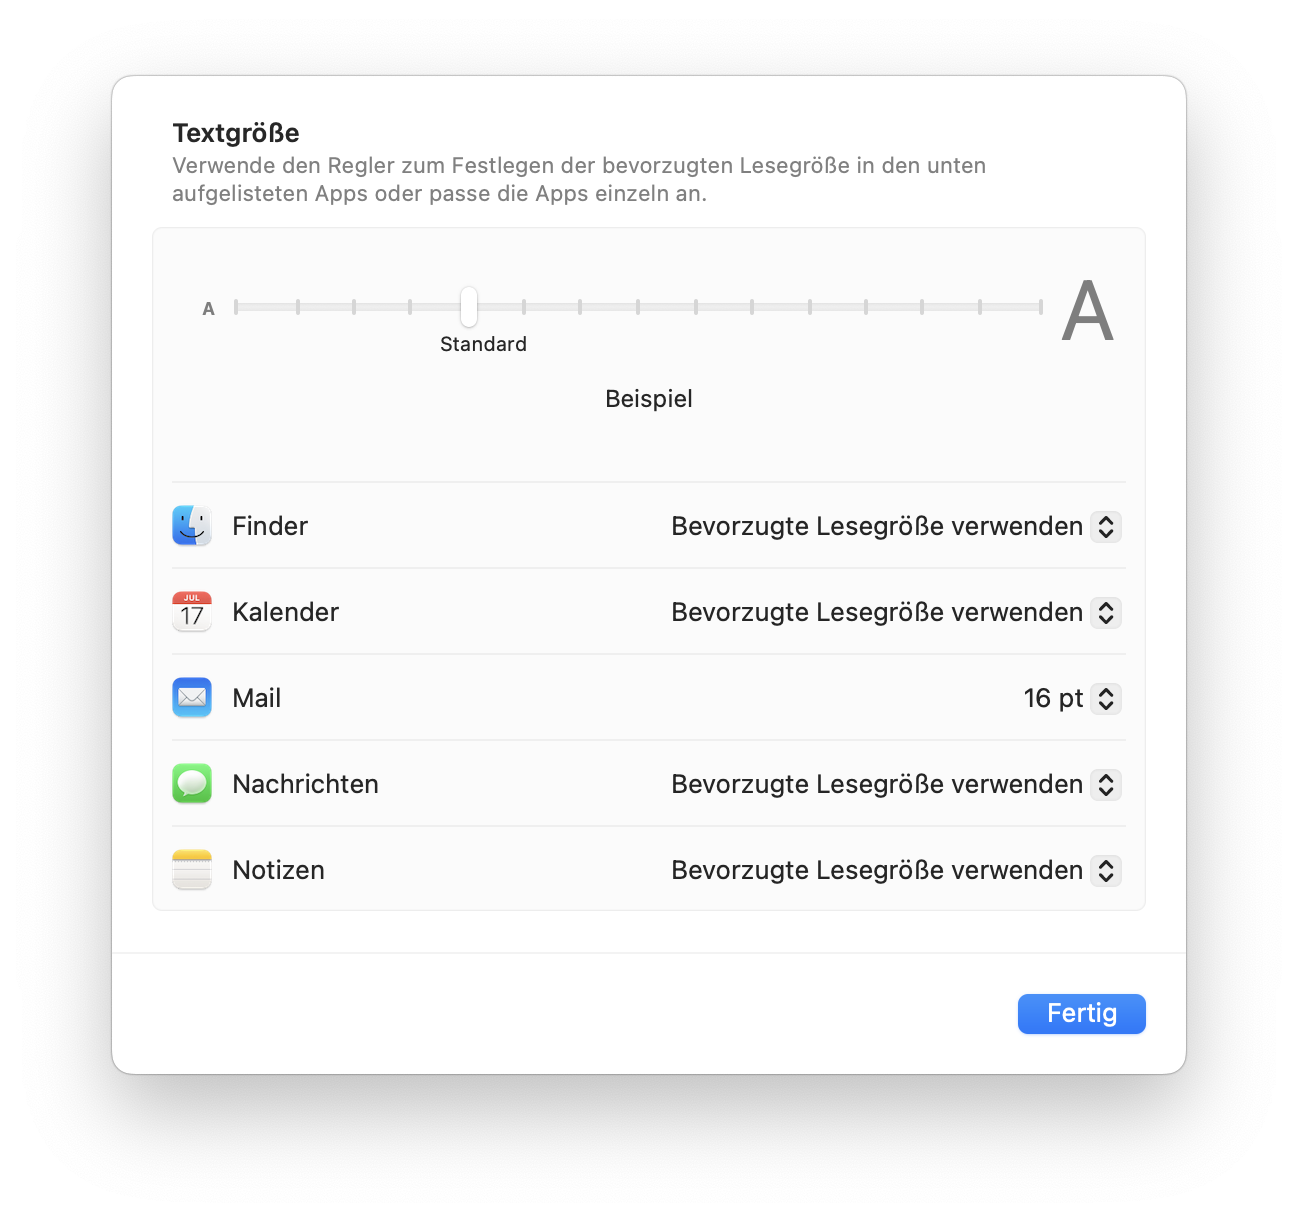This screenshot has height=1222, width=1298.
Task: Click the small A smaller-text icon
Action: tap(208, 309)
